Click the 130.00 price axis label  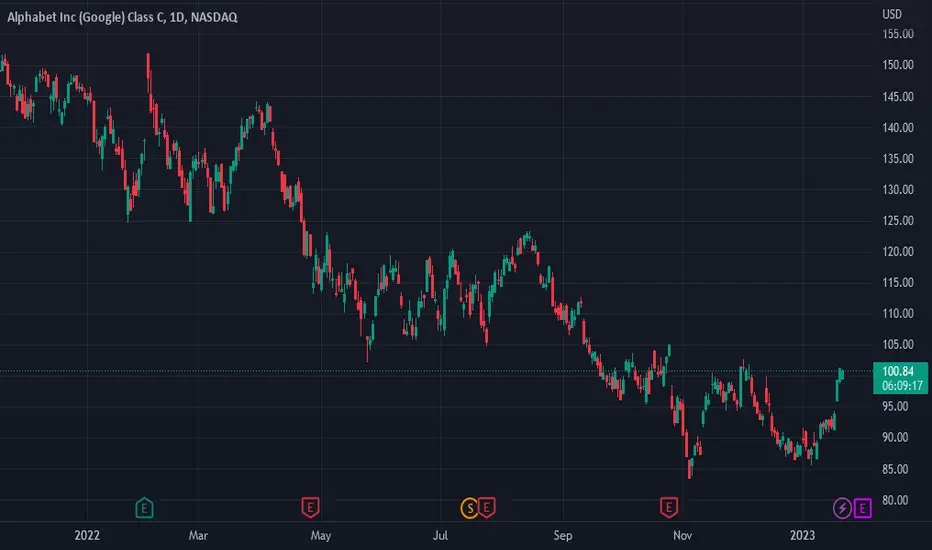[898, 189]
